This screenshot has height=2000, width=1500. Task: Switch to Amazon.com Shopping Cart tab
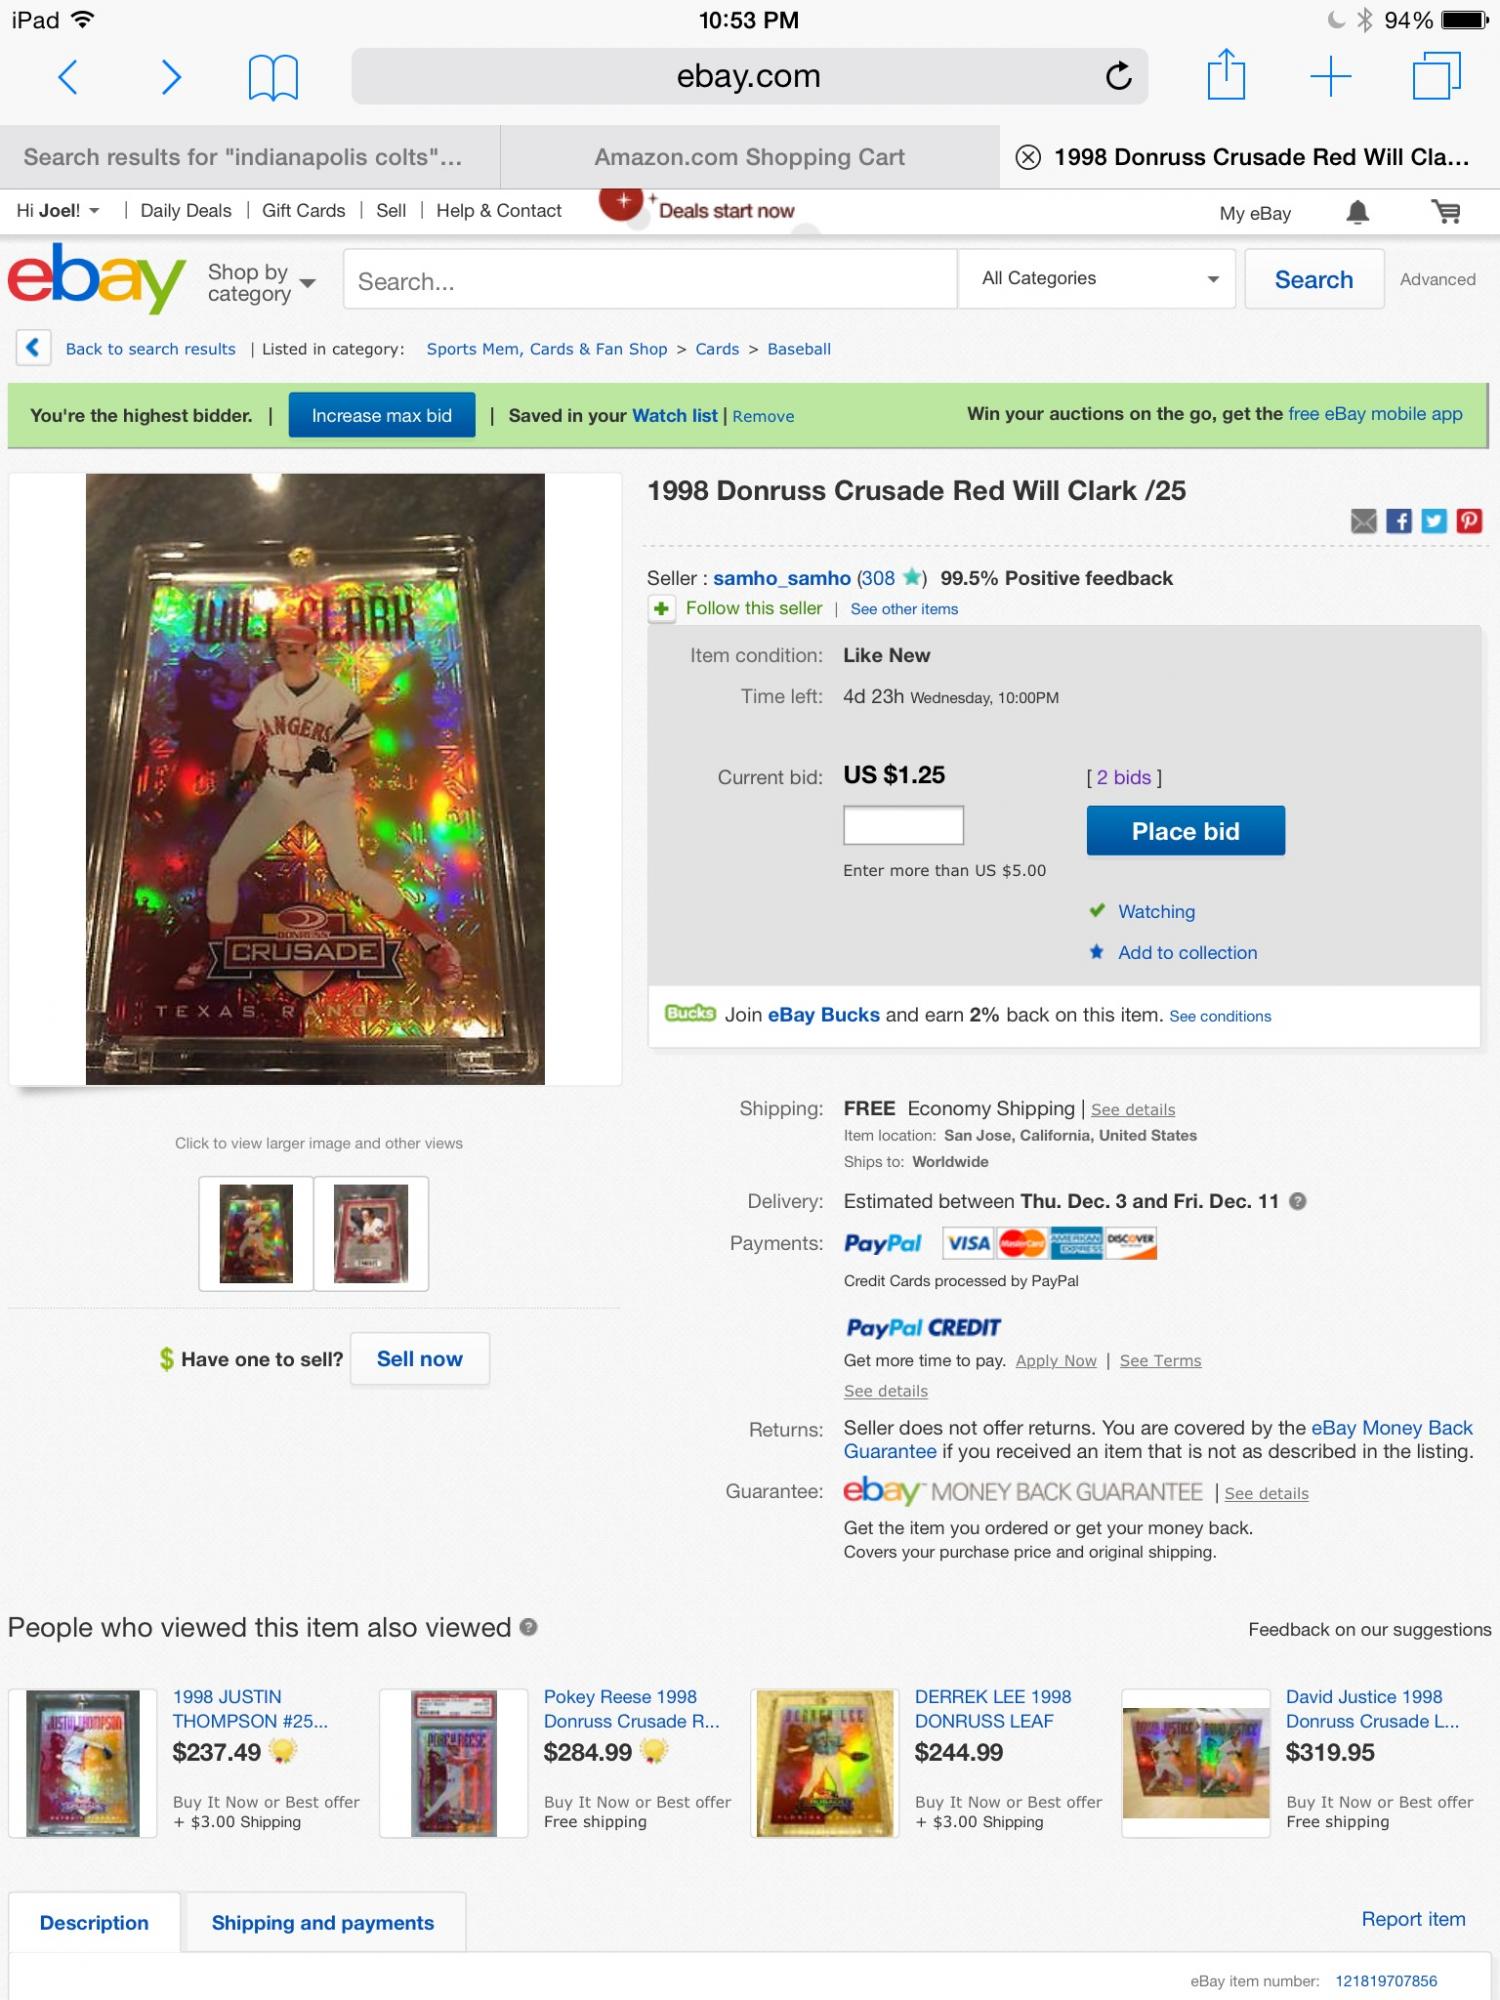[749, 157]
